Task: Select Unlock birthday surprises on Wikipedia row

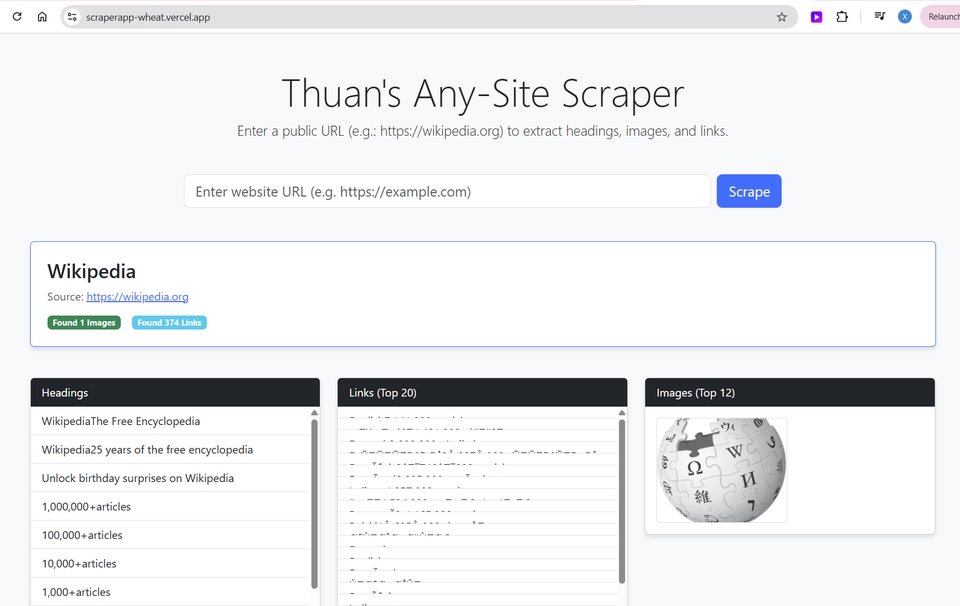Action: pos(171,478)
